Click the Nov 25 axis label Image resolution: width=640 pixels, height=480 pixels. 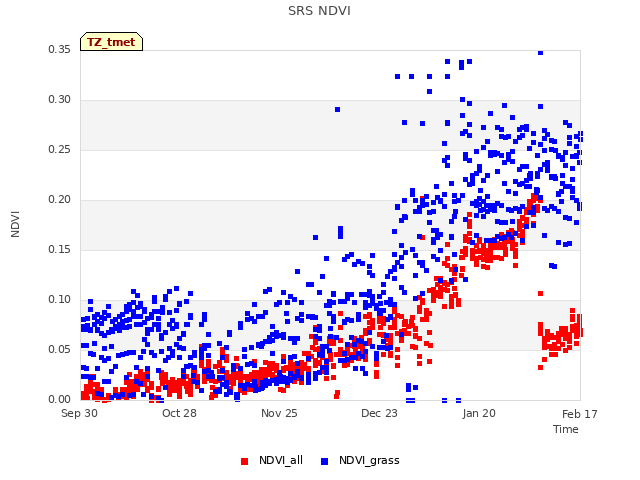coord(279,413)
